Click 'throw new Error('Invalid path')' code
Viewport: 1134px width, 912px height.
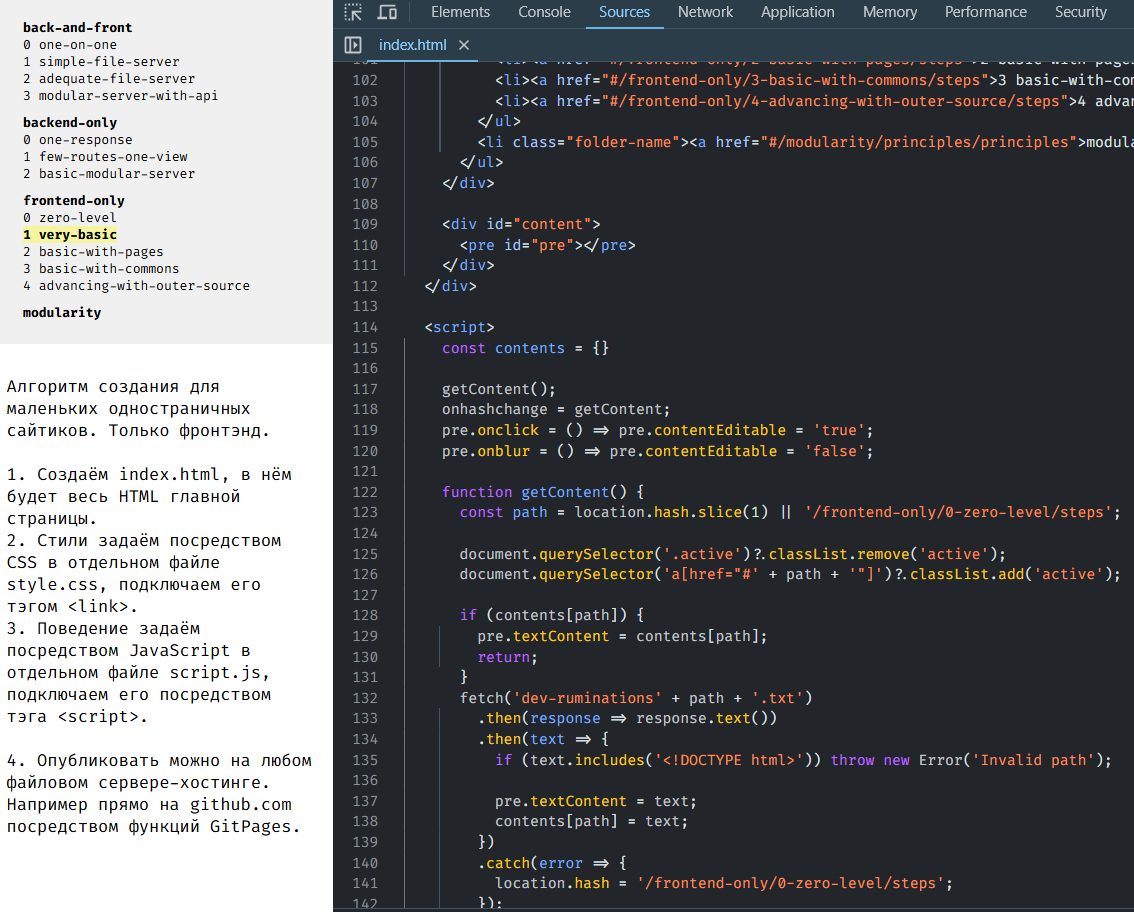(x=966, y=760)
